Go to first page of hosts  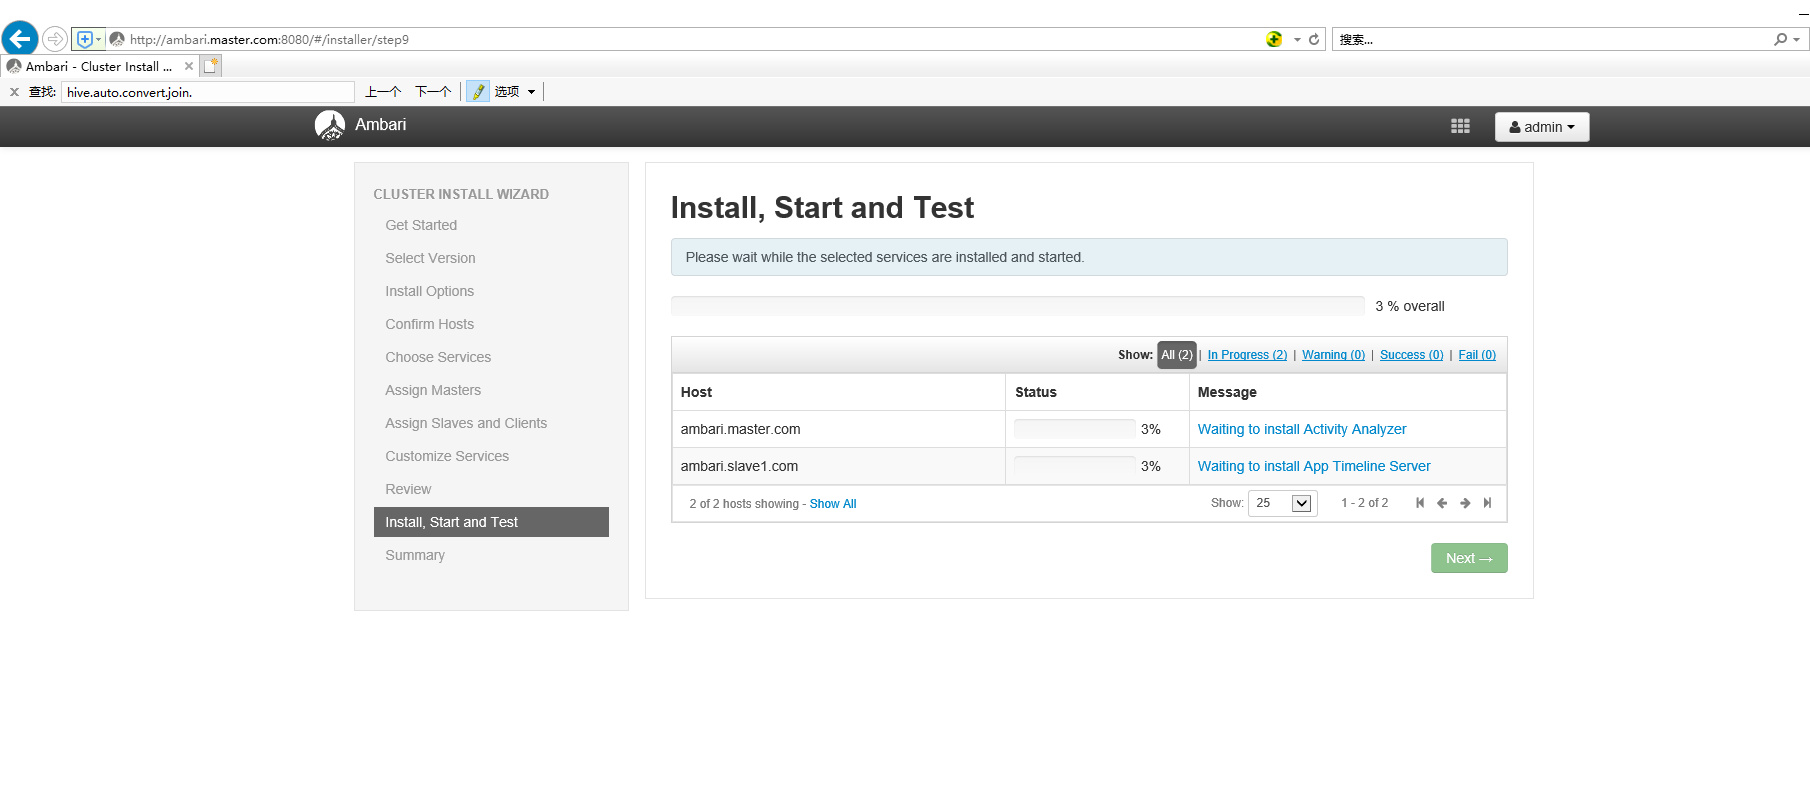point(1420,503)
